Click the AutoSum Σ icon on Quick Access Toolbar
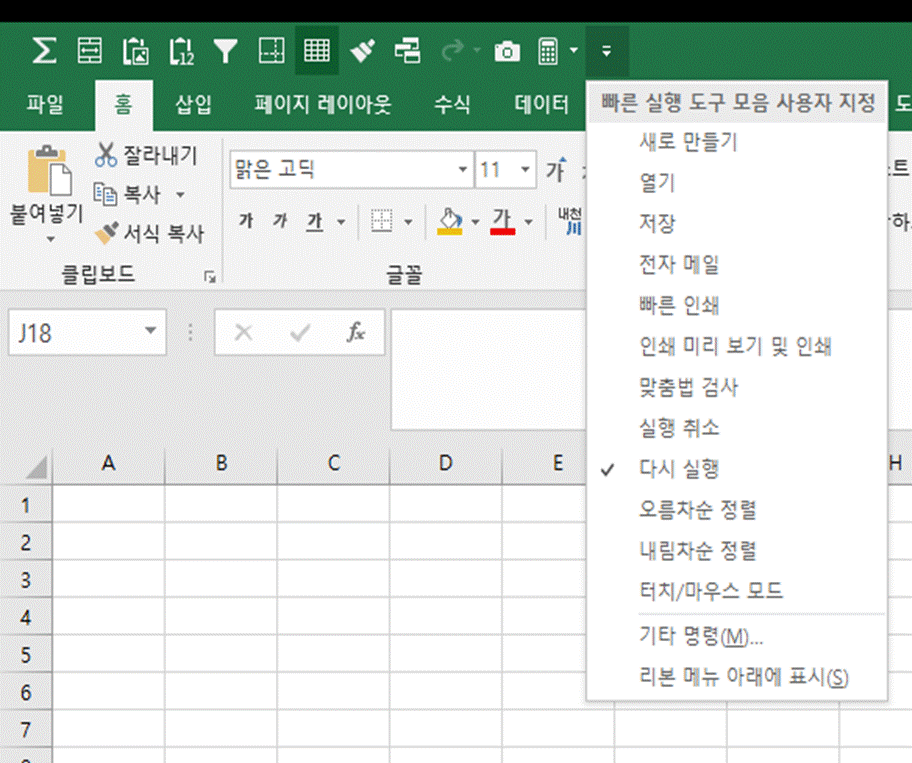The image size is (912, 763). tap(42, 51)
